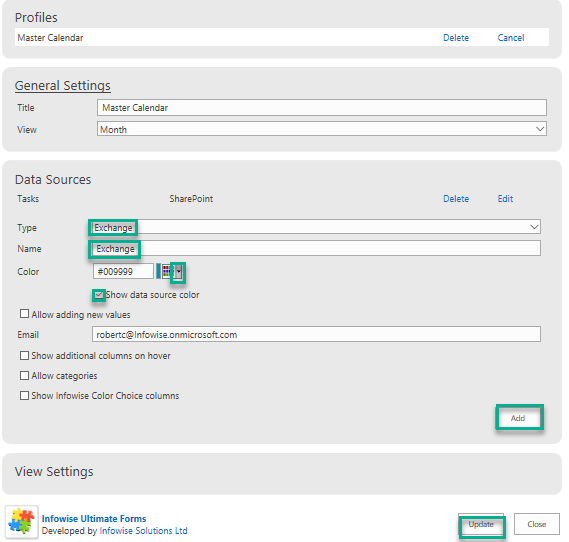Viewport: 569px width, 542px height.
Task: Click the Update button
Action: (481, 524)
